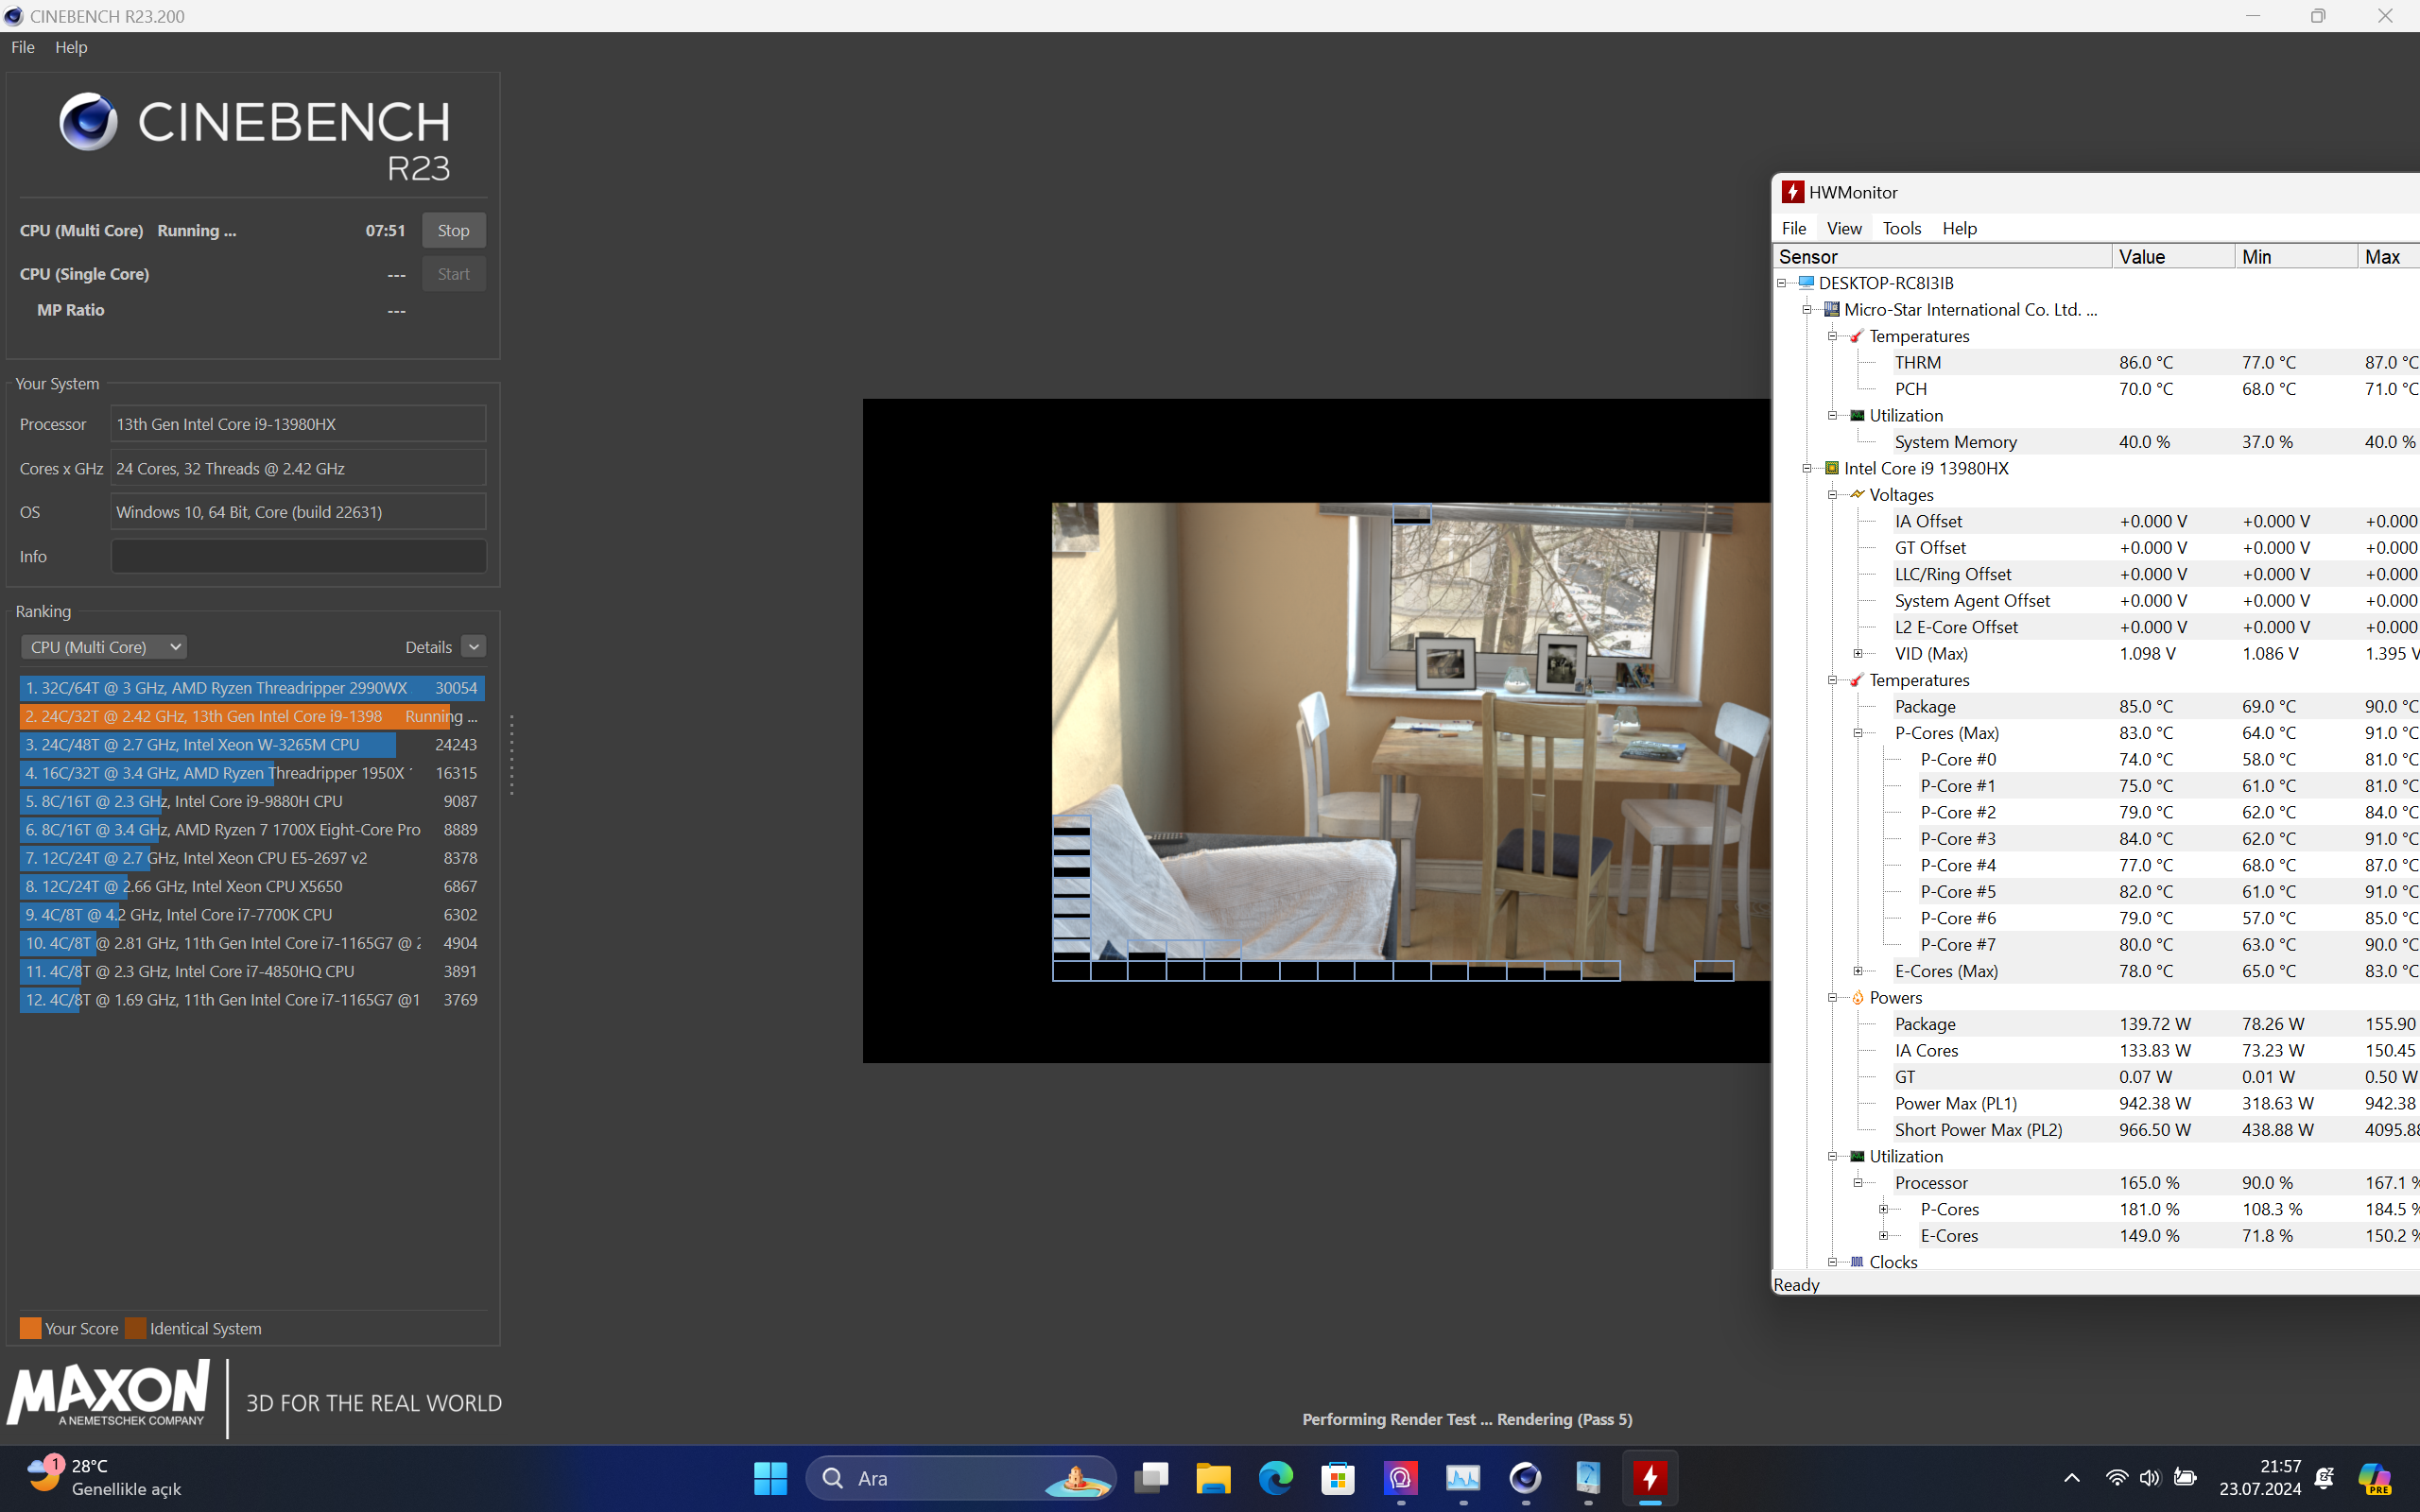The width and height of the screenshot is (2420, 1512).
Task: Click the Intel Core i9 13980HX chip icon
Action: [1831, 468]
